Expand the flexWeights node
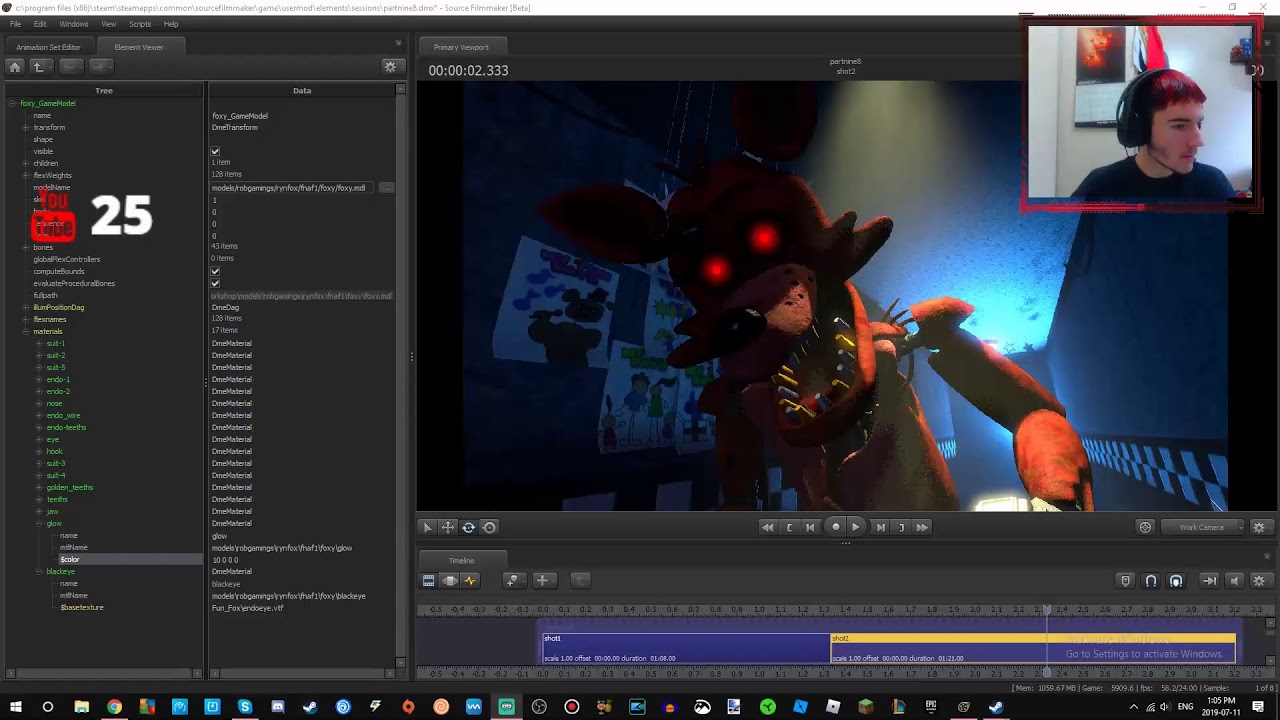The width and height of the screenshot is (1280, 720). 25,175
